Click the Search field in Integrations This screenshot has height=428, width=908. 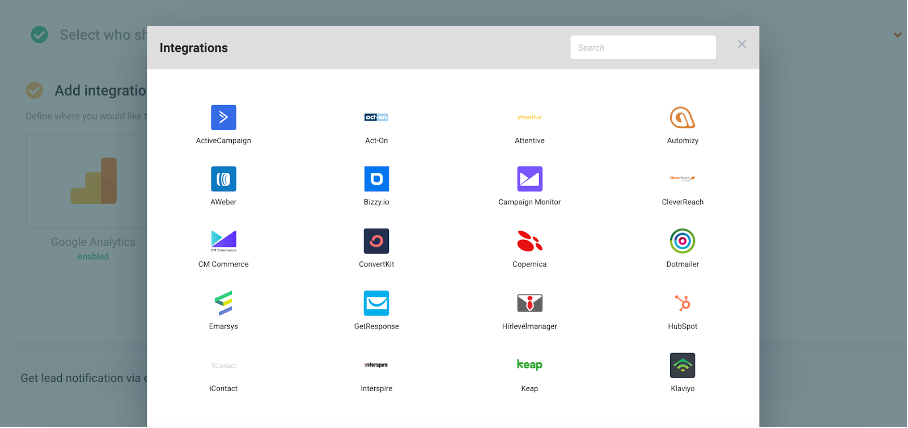coord(642,47)
